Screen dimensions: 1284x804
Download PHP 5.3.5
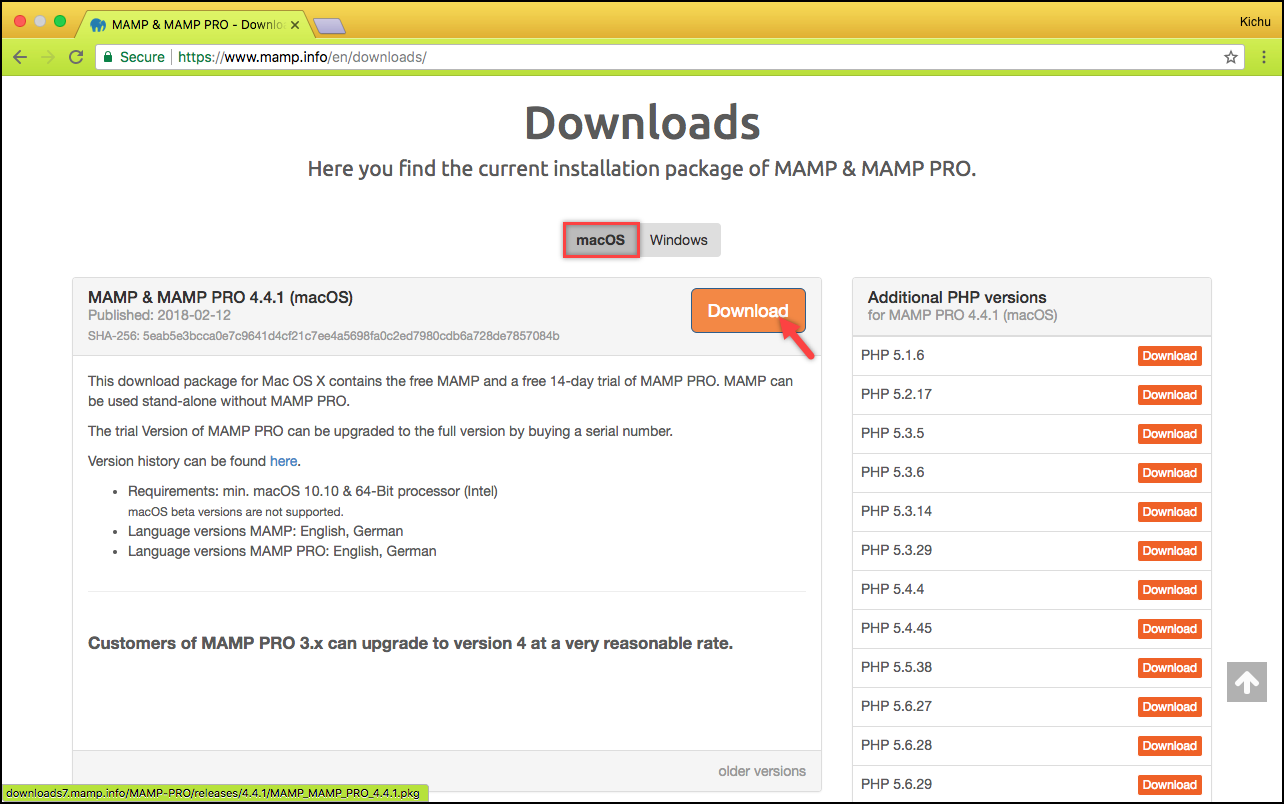coord(1169,434)
